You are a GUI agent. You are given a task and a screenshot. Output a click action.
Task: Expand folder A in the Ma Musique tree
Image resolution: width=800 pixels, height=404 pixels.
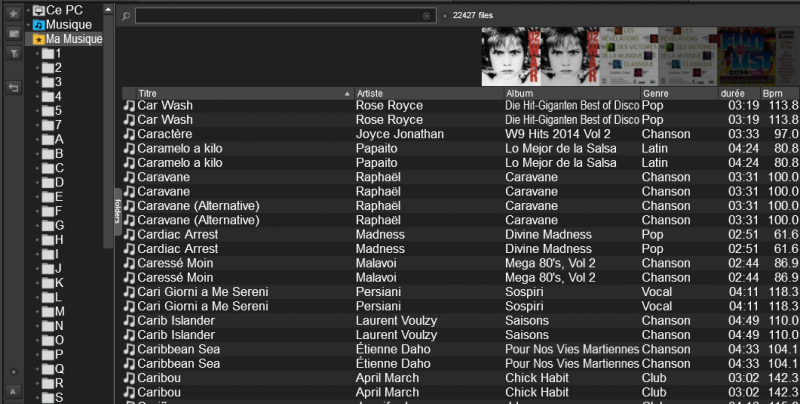37,140
